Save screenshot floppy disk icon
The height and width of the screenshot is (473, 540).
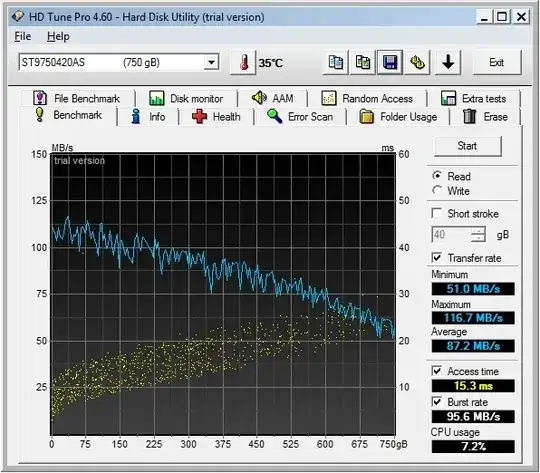pyautogui.click(x=390, y=62)
